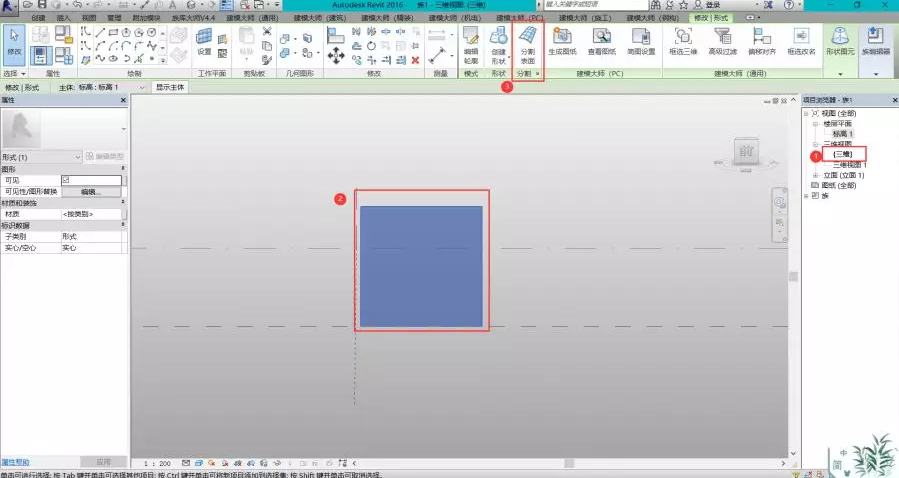
Task: Click the canvas vertical scrollbar thumb
Action: tap(794, 277)
